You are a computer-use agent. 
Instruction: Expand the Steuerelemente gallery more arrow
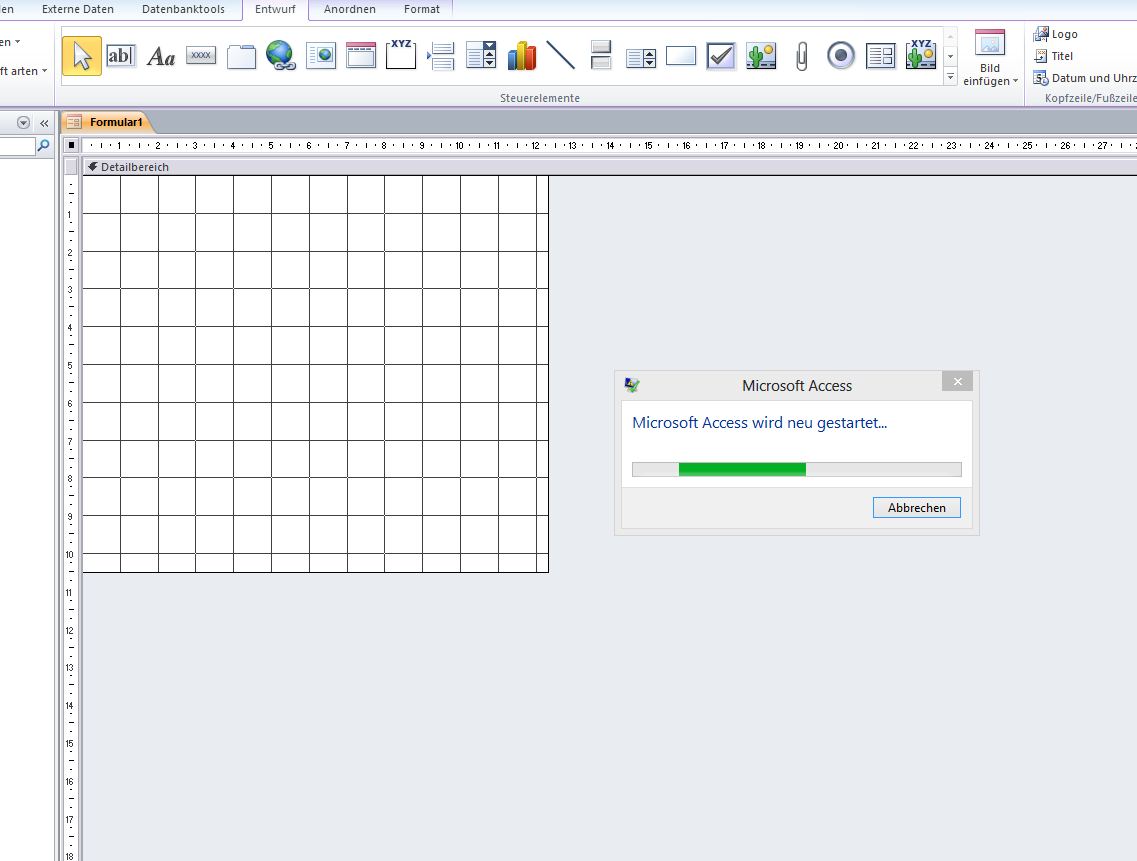coord(951,76)
